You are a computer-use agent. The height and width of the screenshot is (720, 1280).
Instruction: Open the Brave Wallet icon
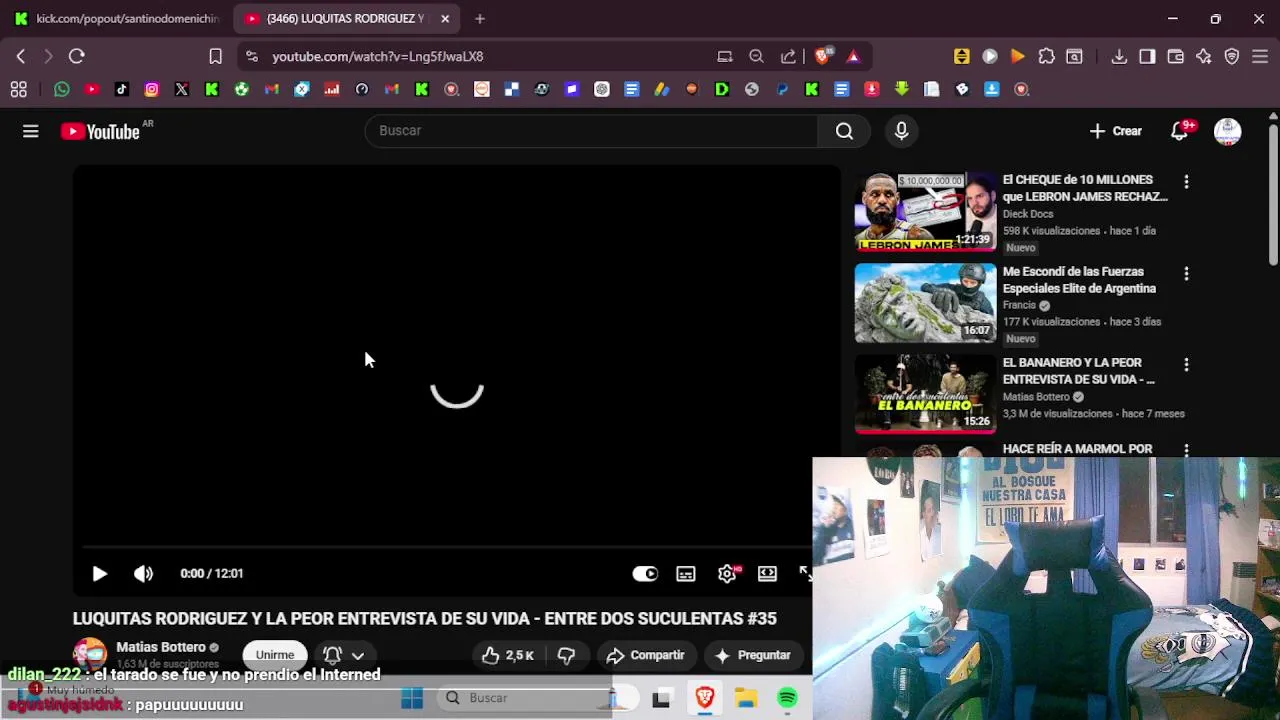[x=1175, y=57]
